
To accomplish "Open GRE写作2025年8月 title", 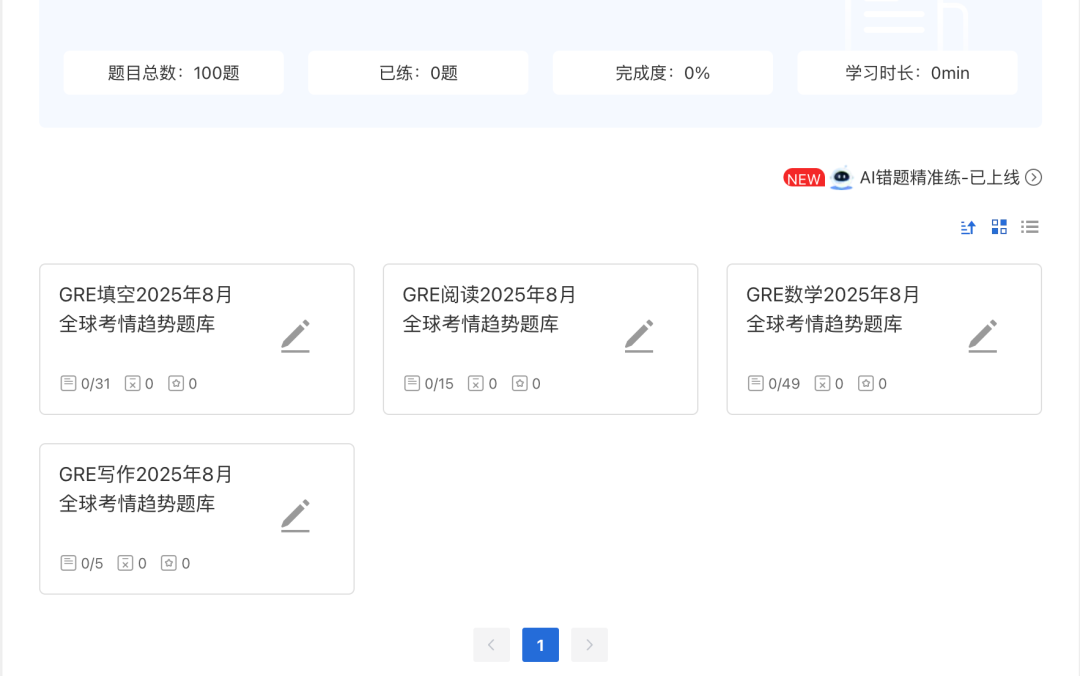I will point(145,475).
